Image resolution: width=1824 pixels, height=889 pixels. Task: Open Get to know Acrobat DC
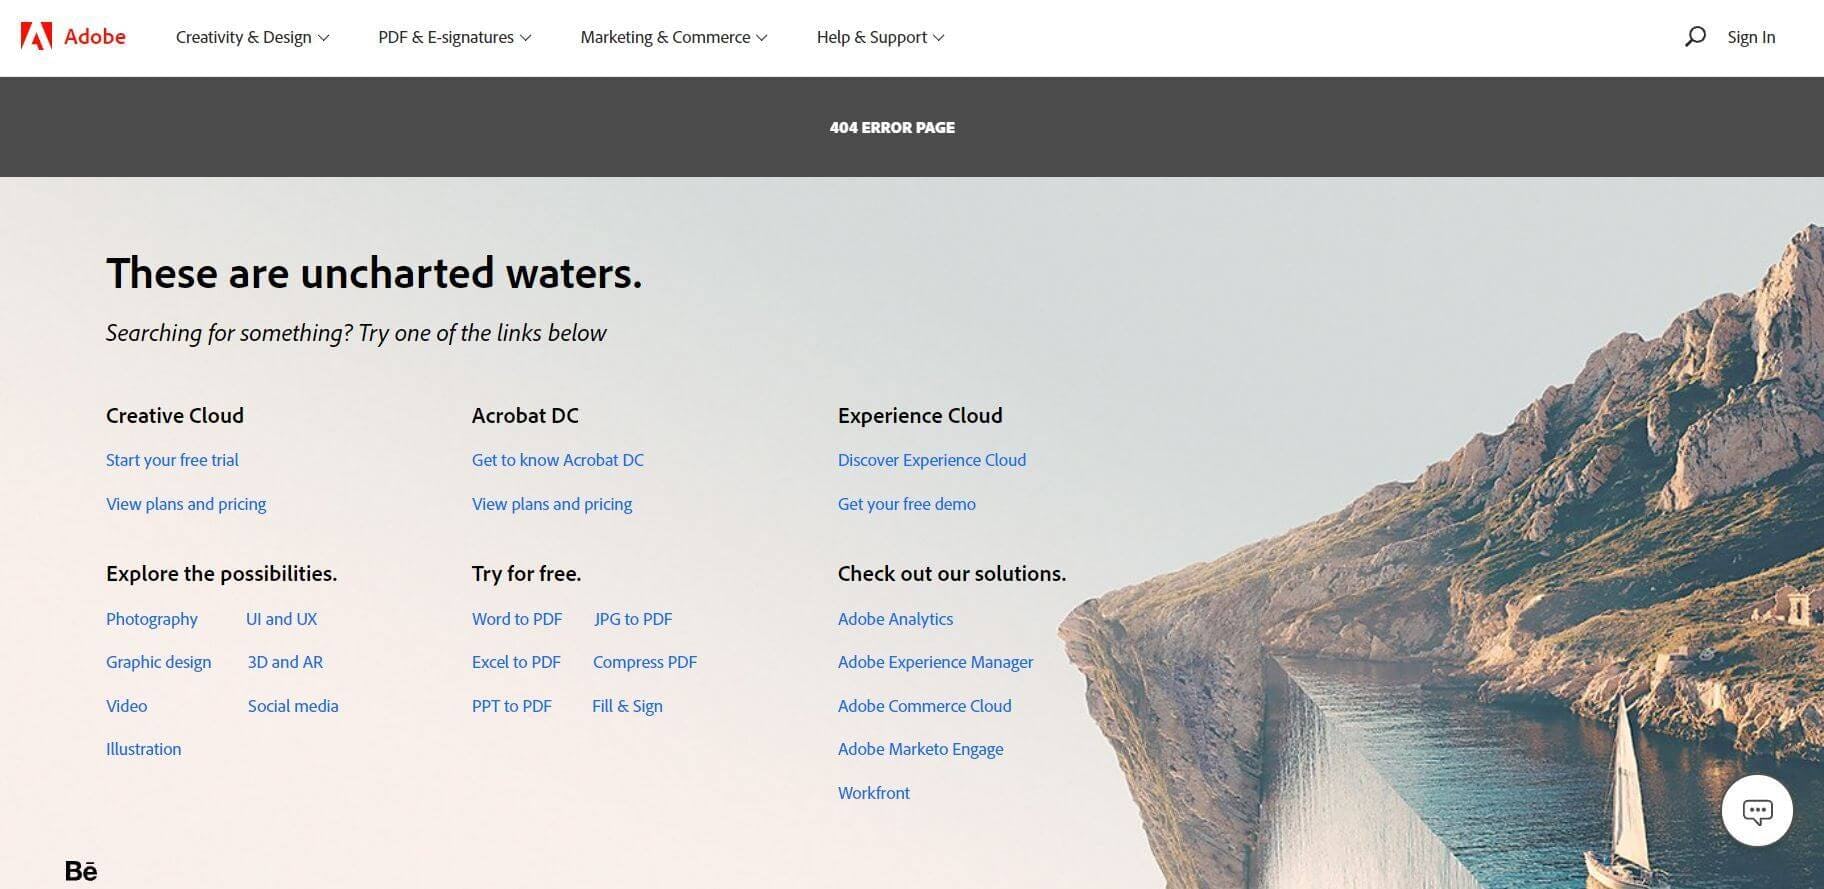557,460
